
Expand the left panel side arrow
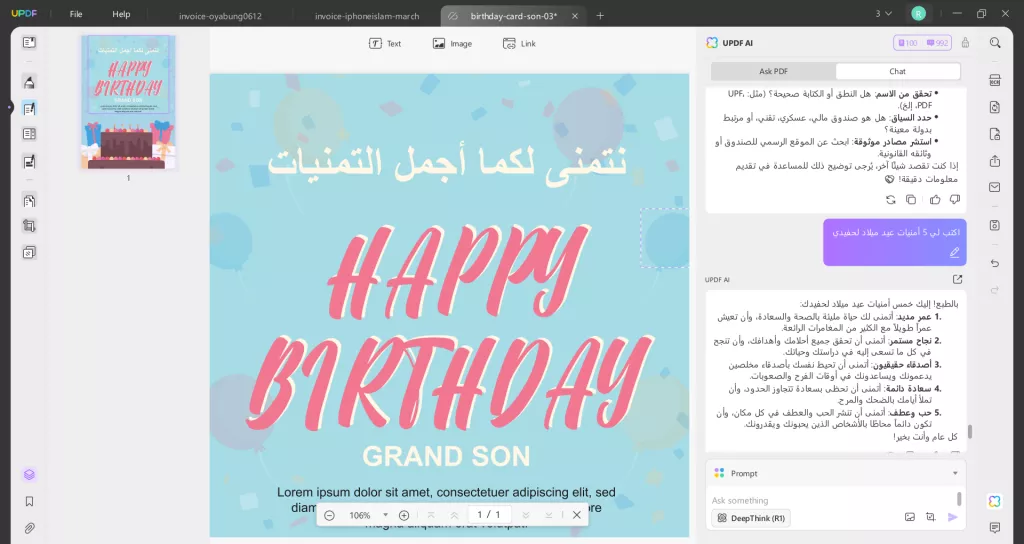click(x=9, y=107)
